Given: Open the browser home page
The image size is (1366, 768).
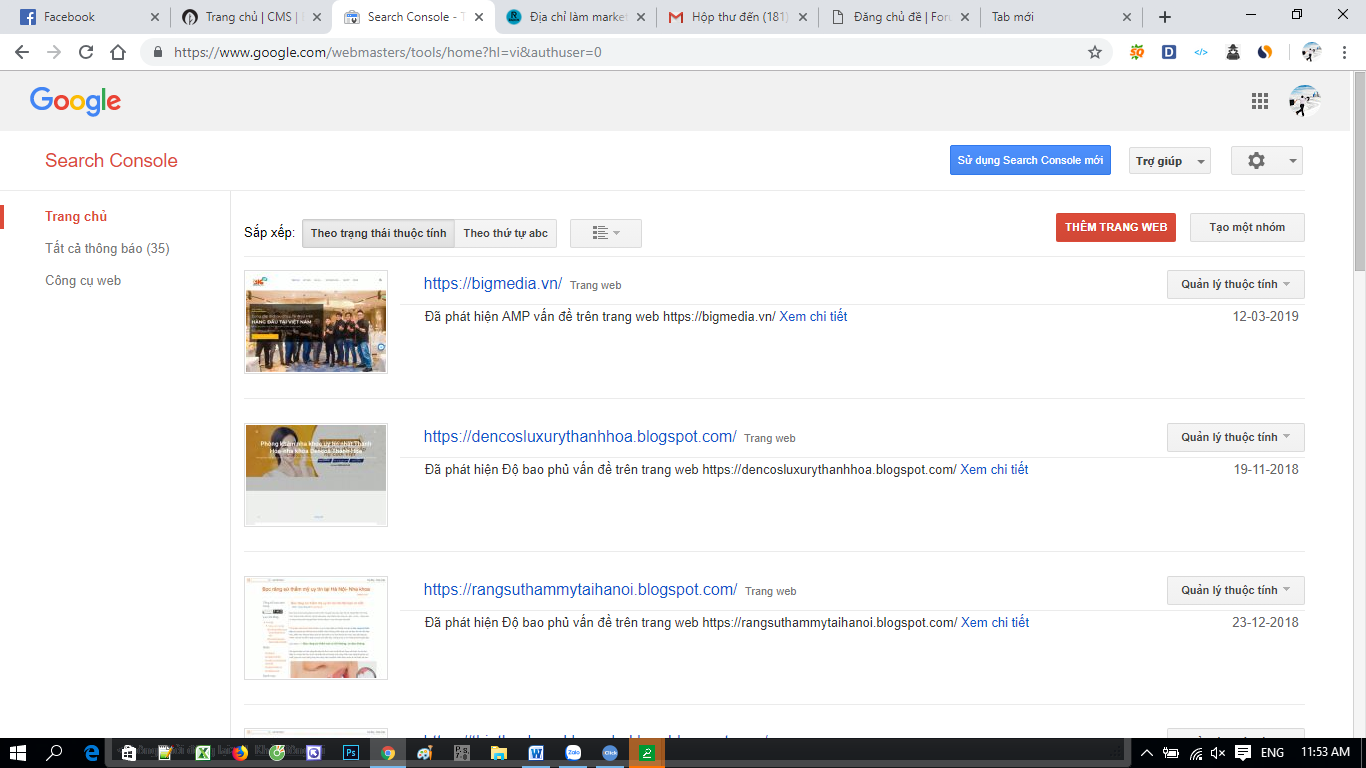Looking at the screenshot, I should 118,52.
